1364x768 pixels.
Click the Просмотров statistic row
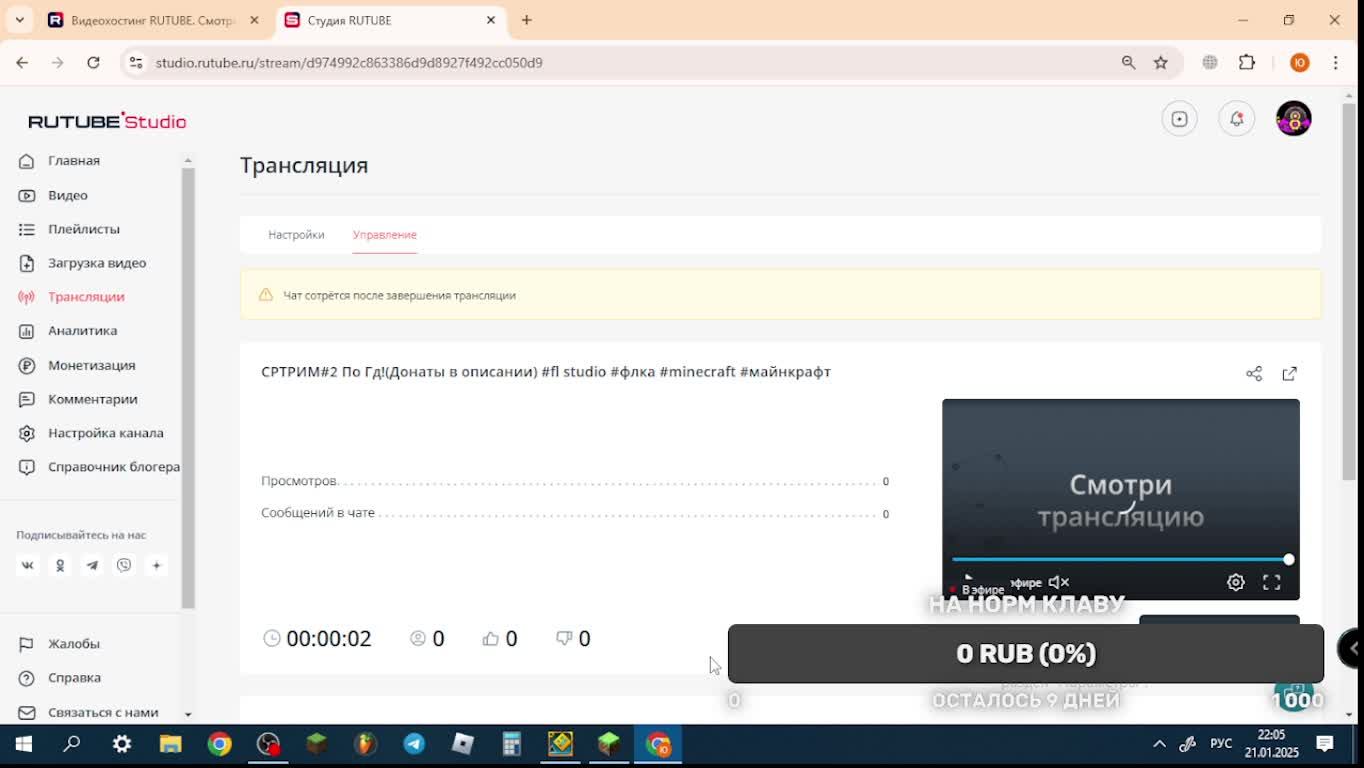[575, 481]
